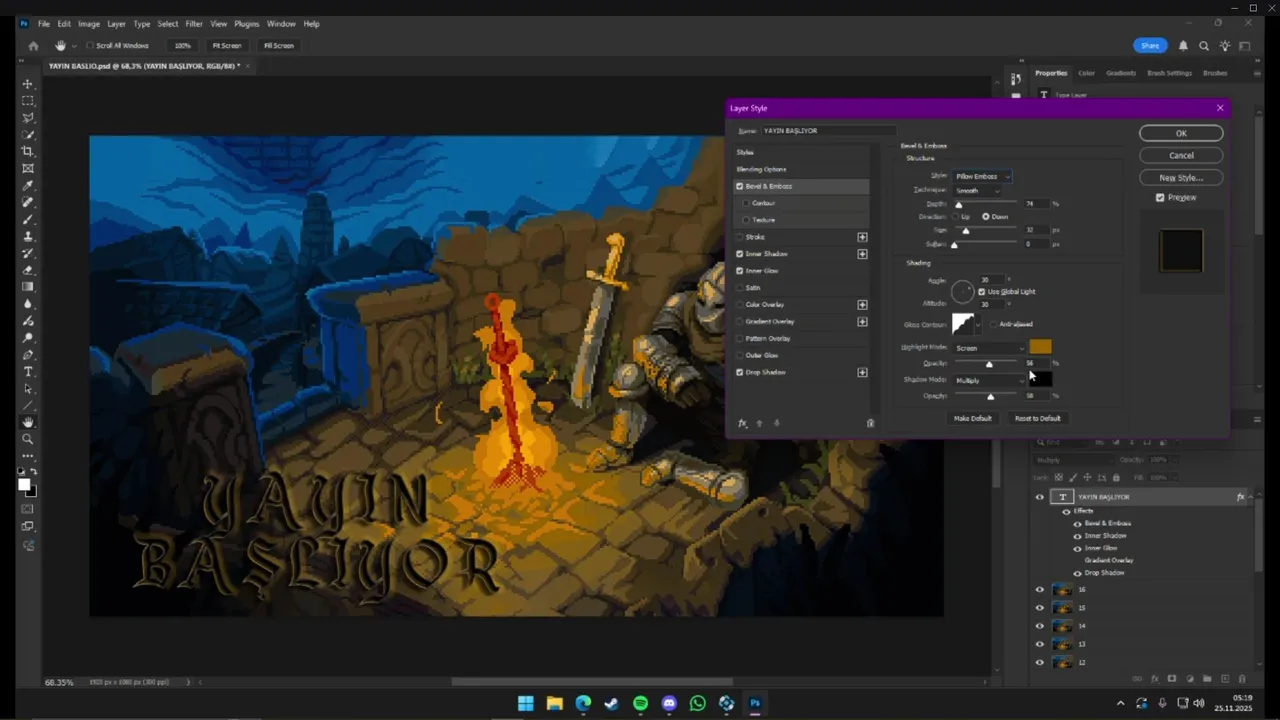
Task: Uncheck Use Global Light
Action: 982,291
